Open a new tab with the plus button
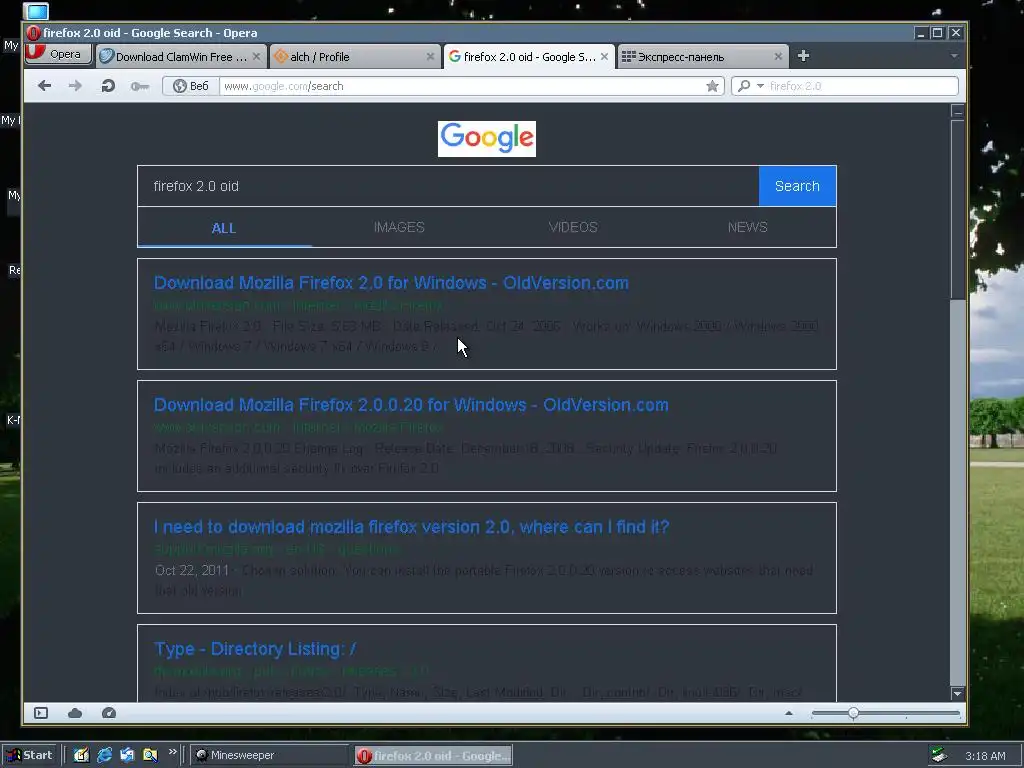 point(804,56)
